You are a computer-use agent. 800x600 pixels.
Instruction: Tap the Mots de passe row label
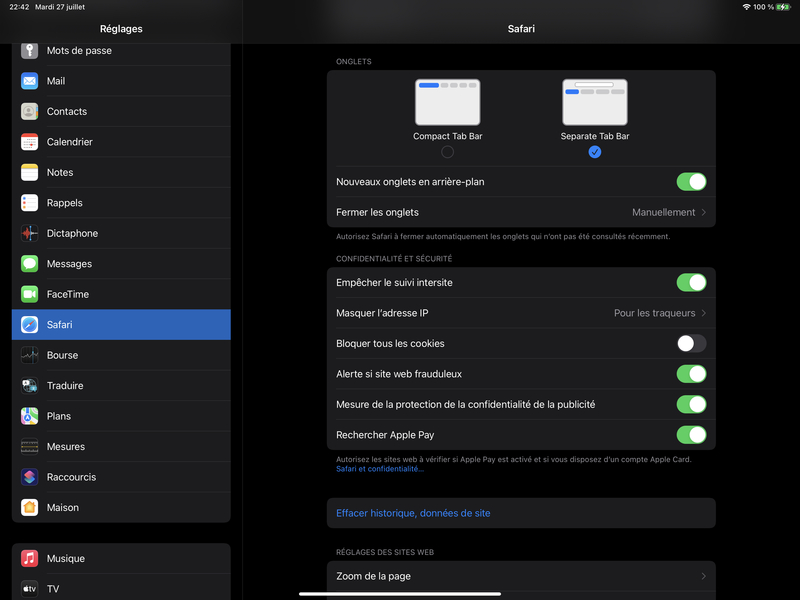pyautogui.click(x=79, y=51)
